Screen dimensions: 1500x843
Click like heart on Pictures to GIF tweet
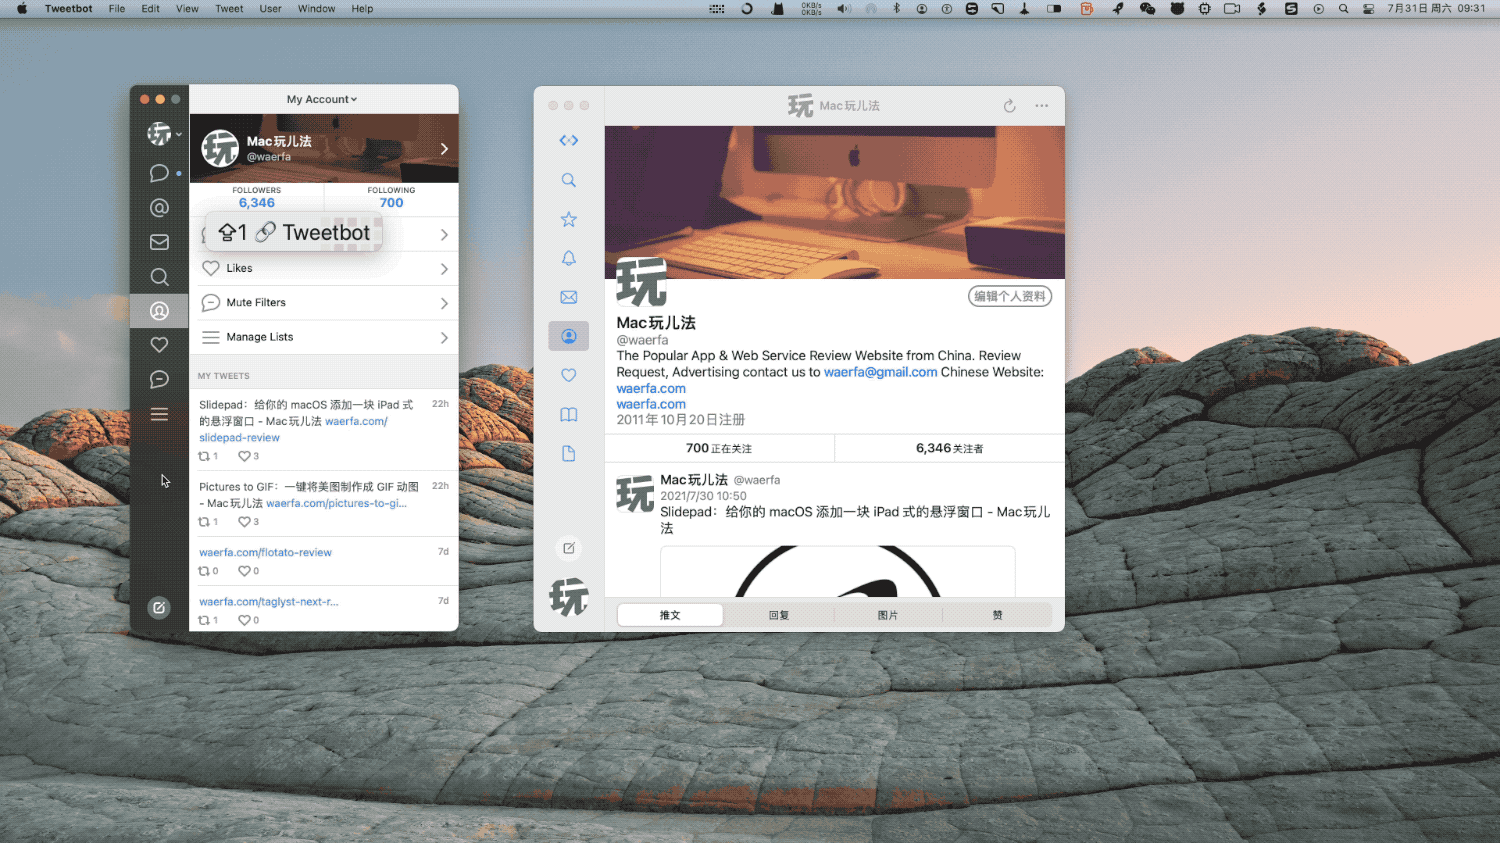(x=244, y=522)
